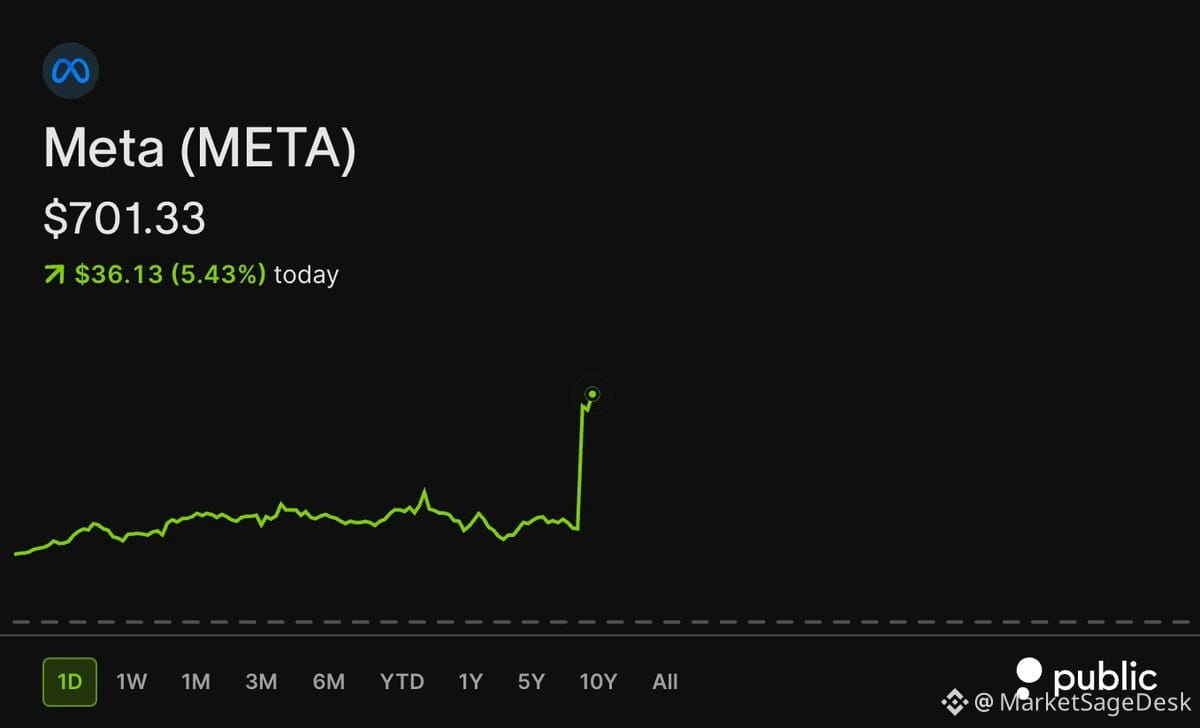Image resolution: width=1200 pixels, height=728 pixels.
Task: Select the YTD range option
Action: [x=402, y=682]
